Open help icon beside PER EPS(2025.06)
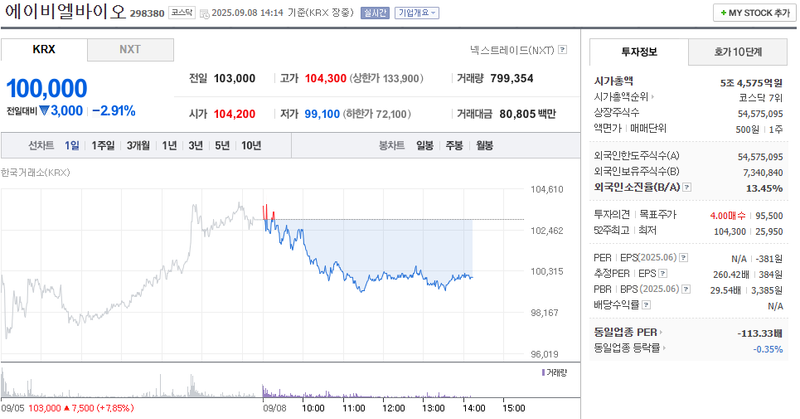The height and width of the screenshot is (419, 800). click(684, 258)
